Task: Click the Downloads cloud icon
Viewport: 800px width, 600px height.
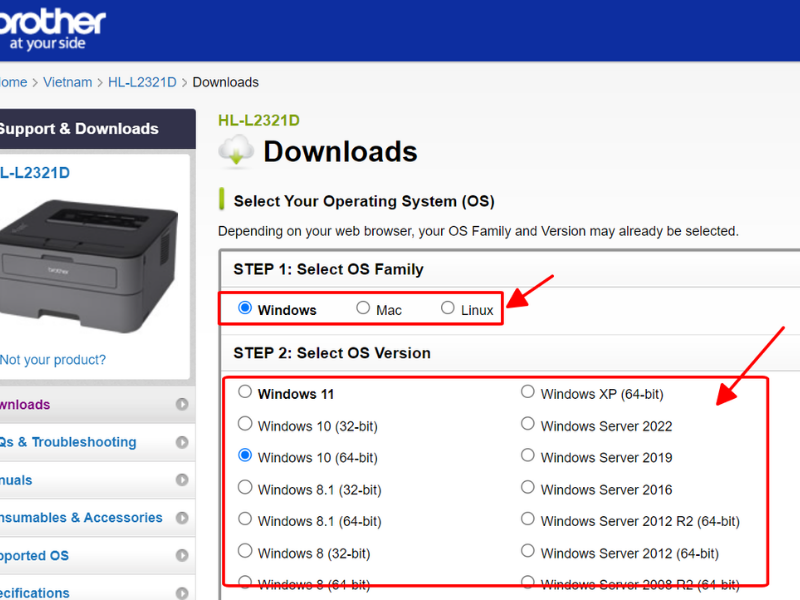Action: pyautogui.click(x=237, y=152)
